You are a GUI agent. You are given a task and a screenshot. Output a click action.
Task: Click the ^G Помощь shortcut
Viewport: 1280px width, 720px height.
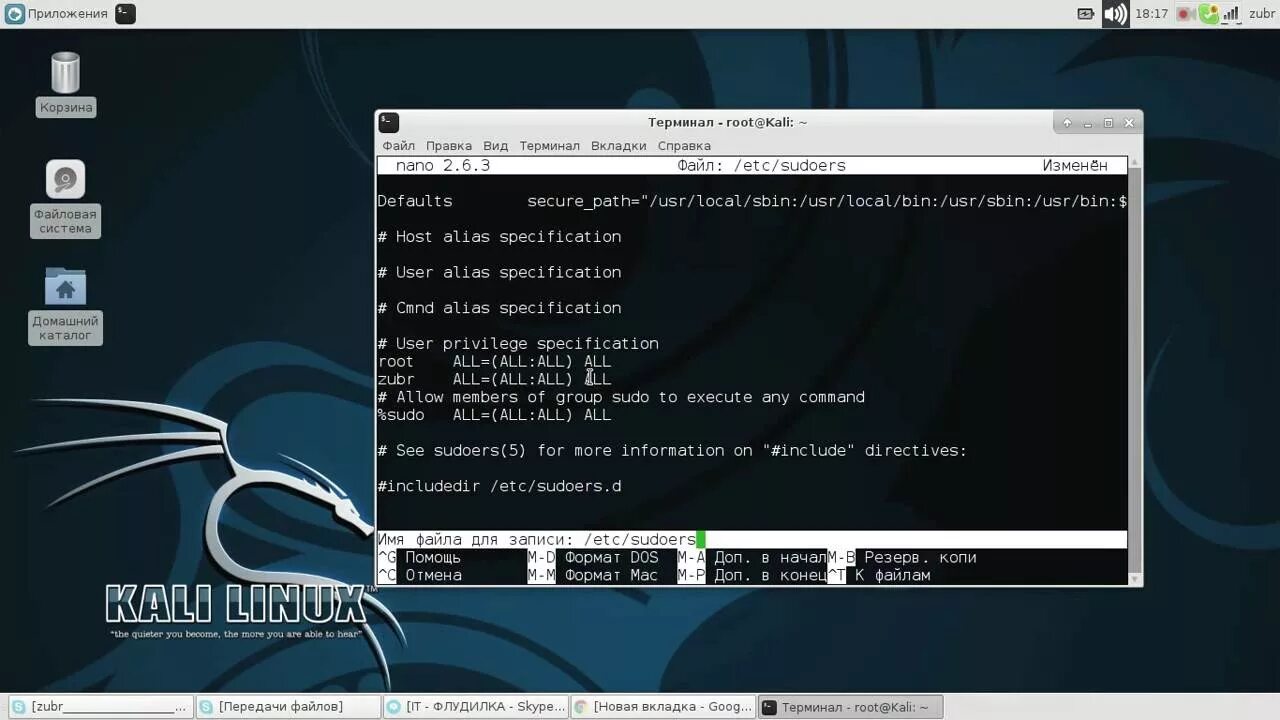(420, 558)
